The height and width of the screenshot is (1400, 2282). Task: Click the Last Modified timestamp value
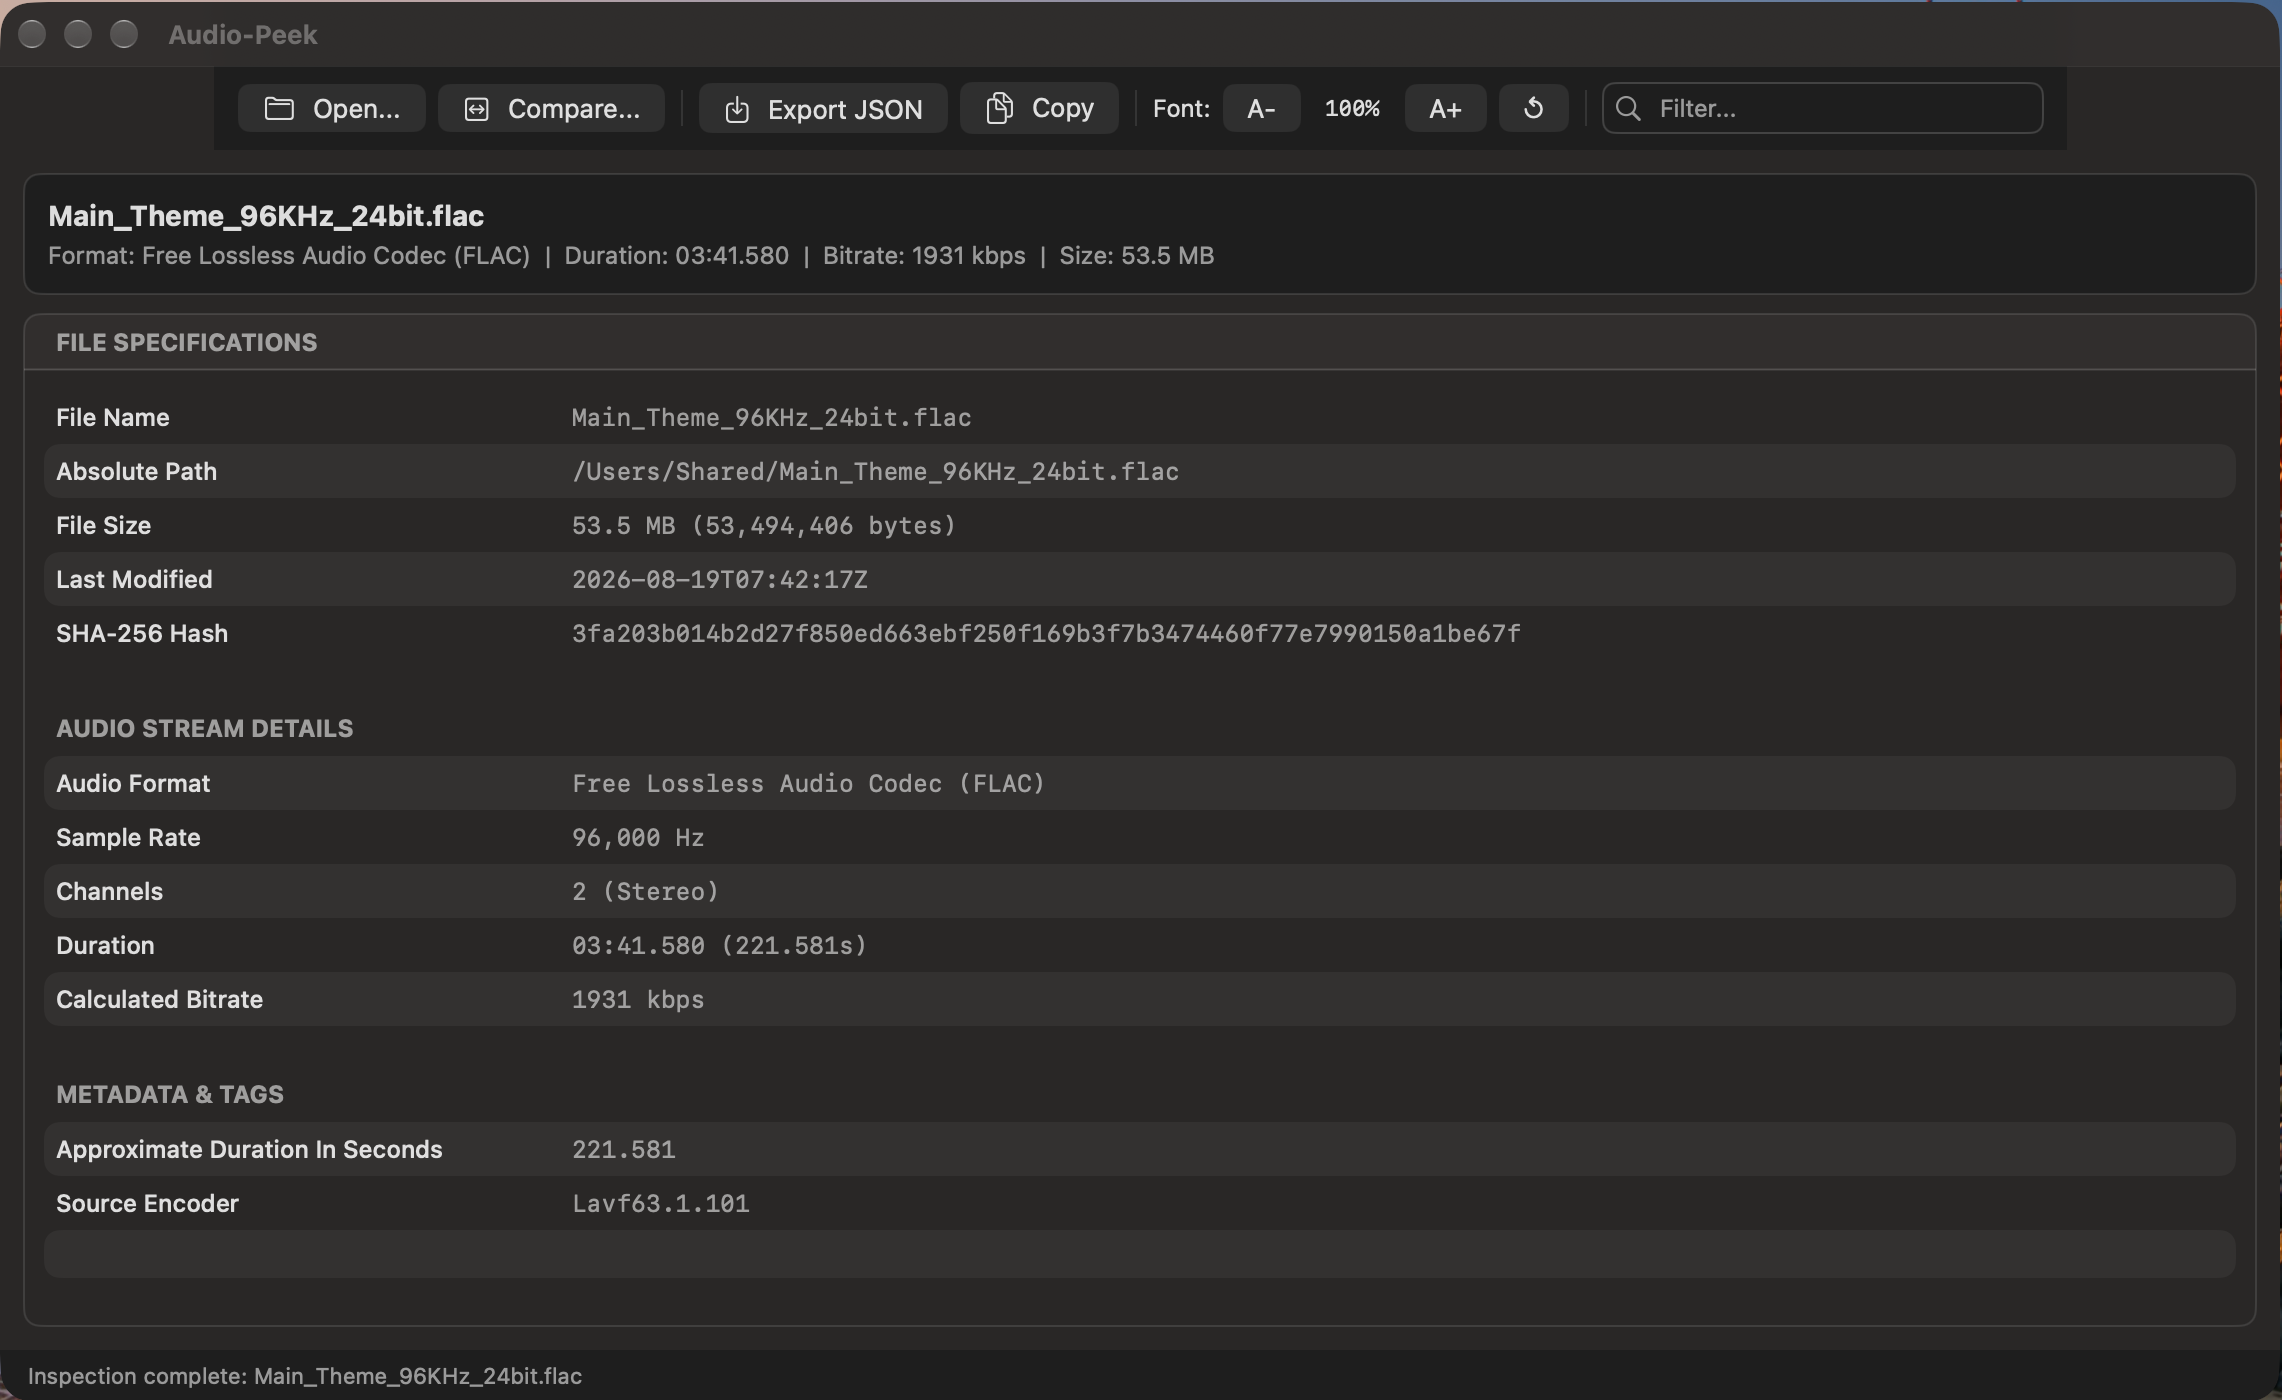[x=720, y=580]
